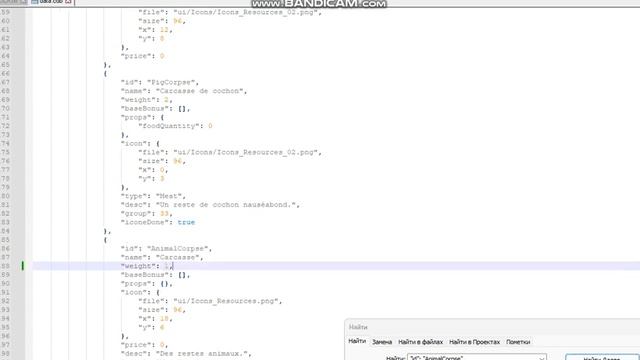Click the line "id": "PigCorpse"

pyautogui.click(x=160, y=82)
